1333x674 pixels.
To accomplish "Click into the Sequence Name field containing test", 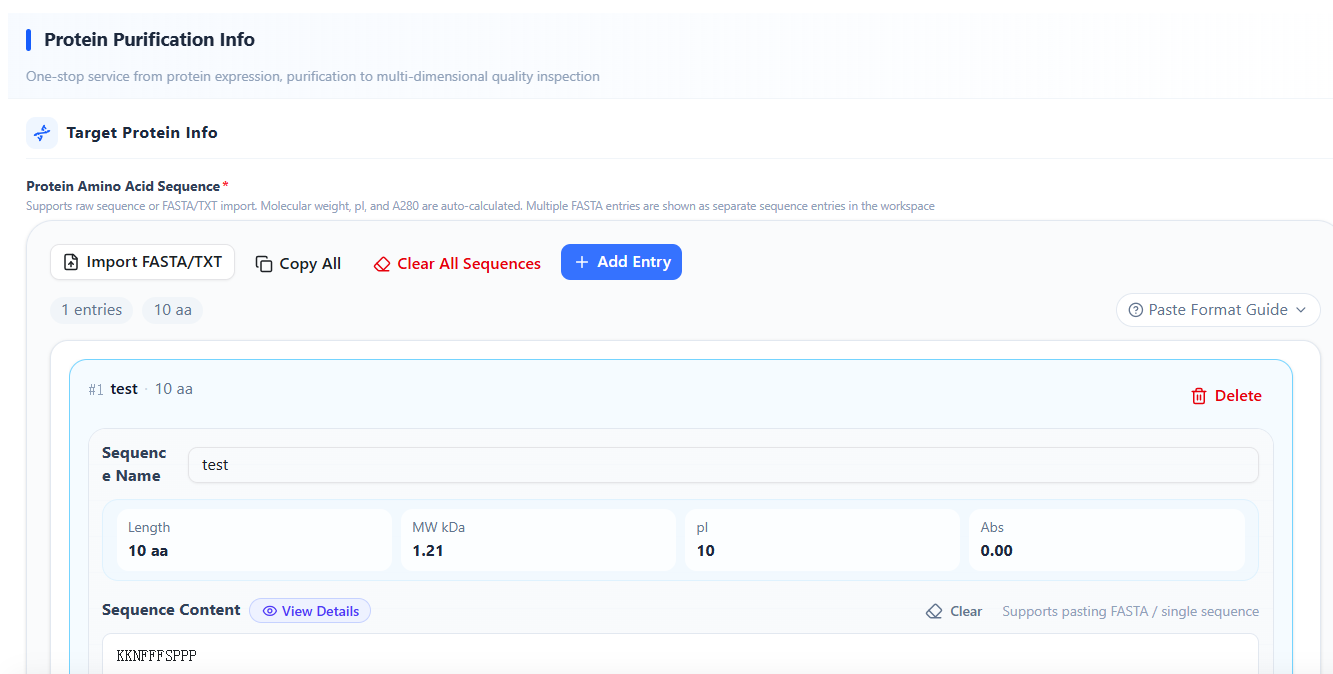I will [x=723, y=465].
